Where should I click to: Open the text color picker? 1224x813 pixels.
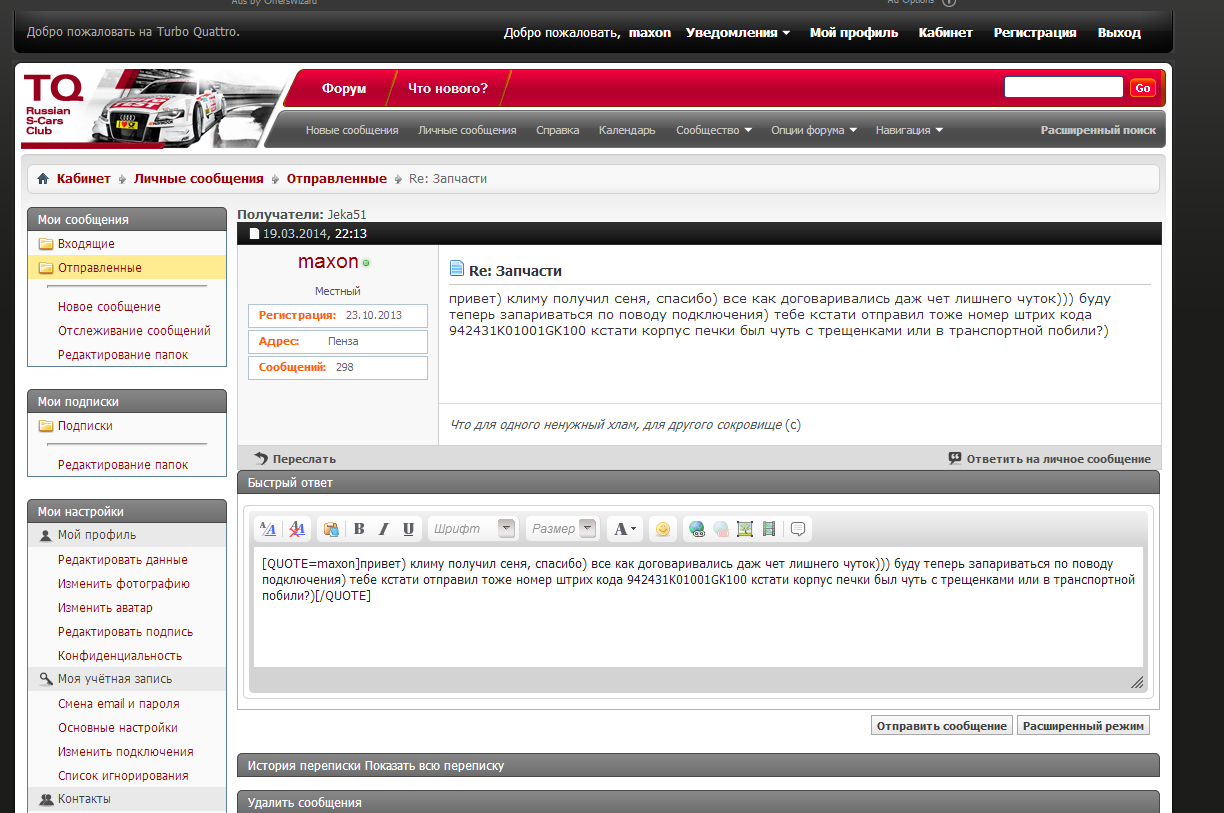[x=625, y=529]
